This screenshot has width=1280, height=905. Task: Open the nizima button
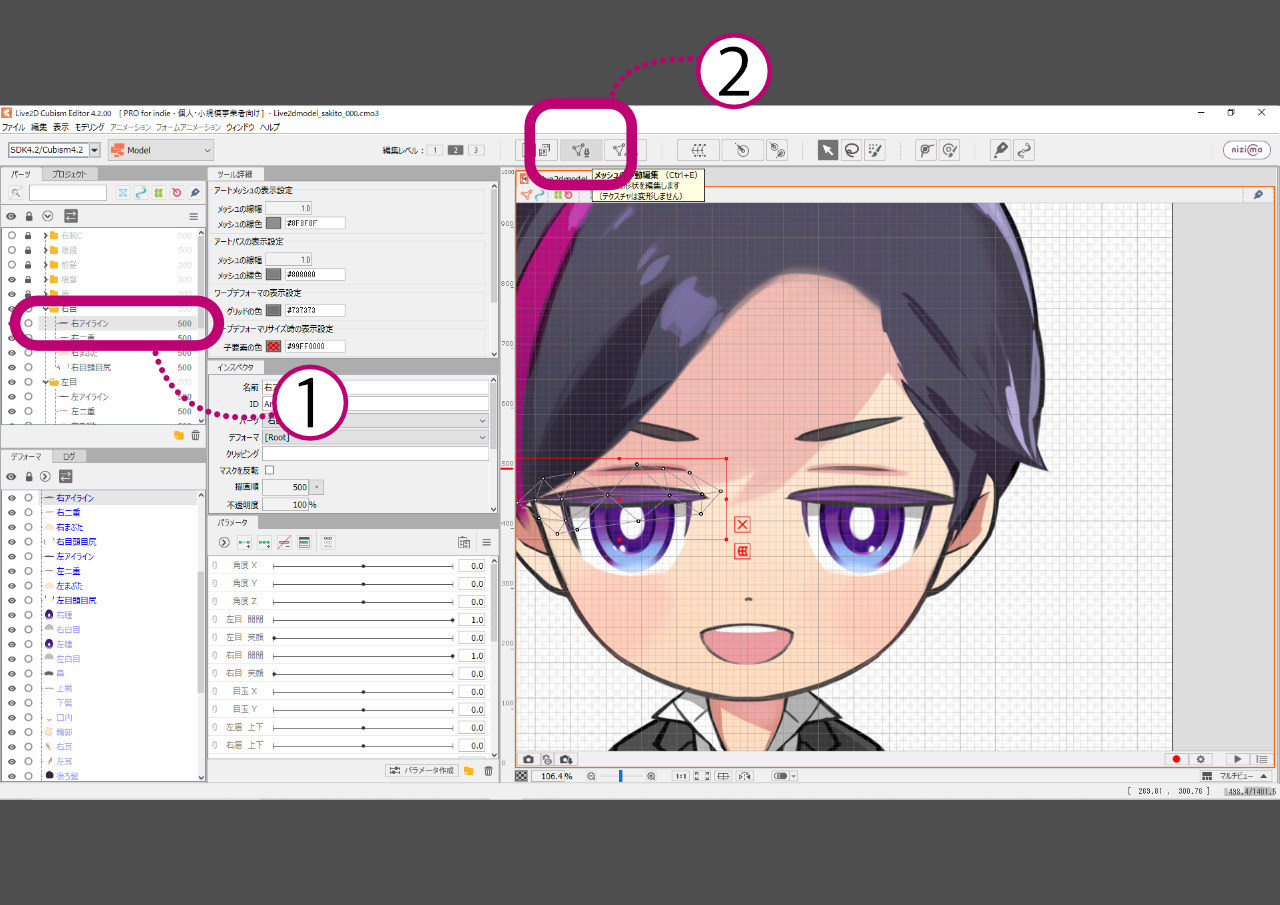1246,150
